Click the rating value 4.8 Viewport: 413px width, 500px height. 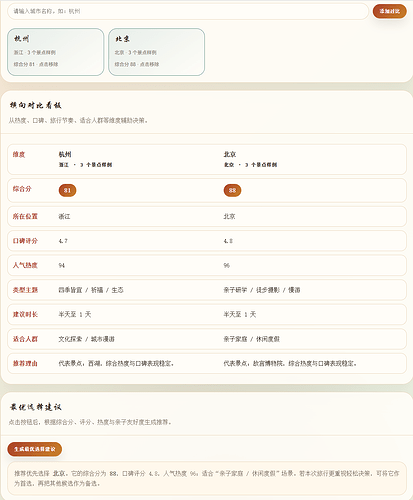228,241
